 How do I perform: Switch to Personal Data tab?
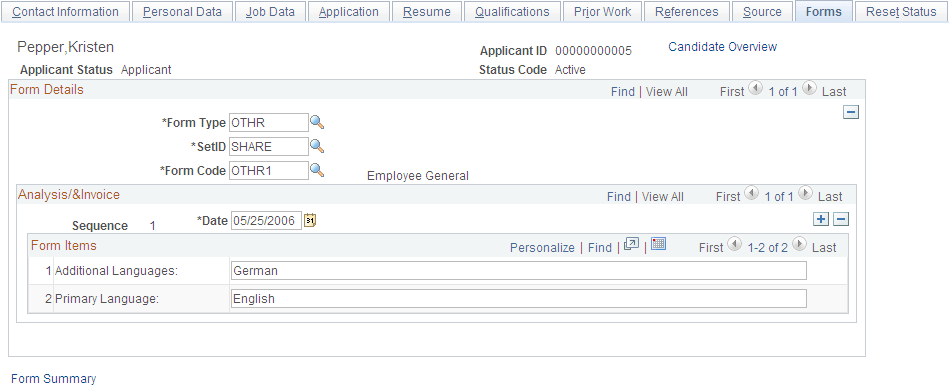182,12
